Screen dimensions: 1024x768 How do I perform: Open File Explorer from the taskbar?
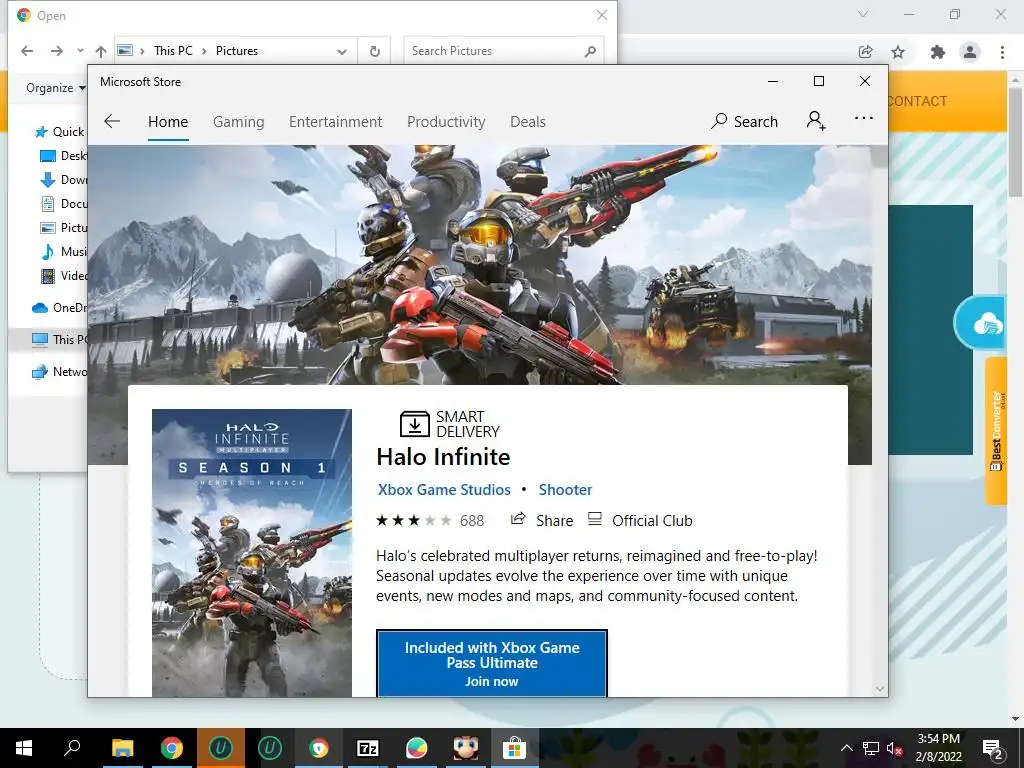[x=122, y=748]
